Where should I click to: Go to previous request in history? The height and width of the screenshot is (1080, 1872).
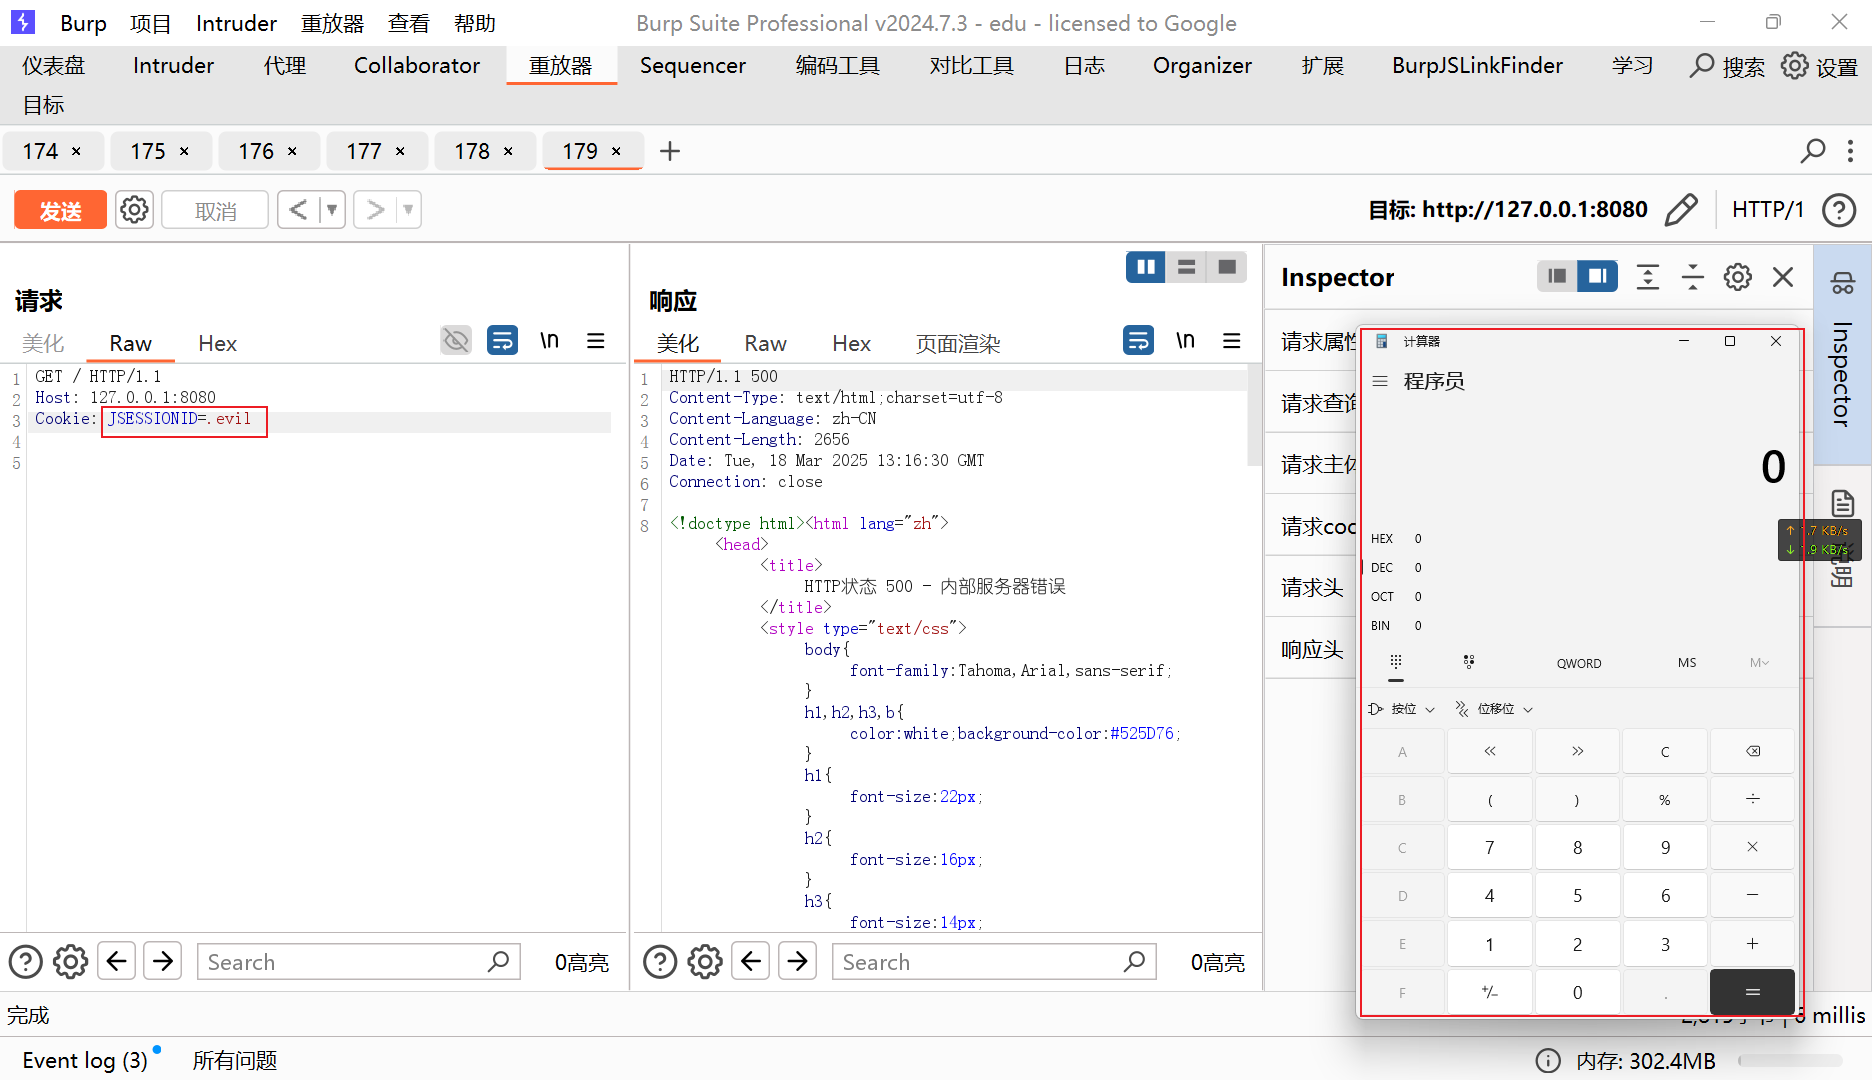(x=298, y=210)
